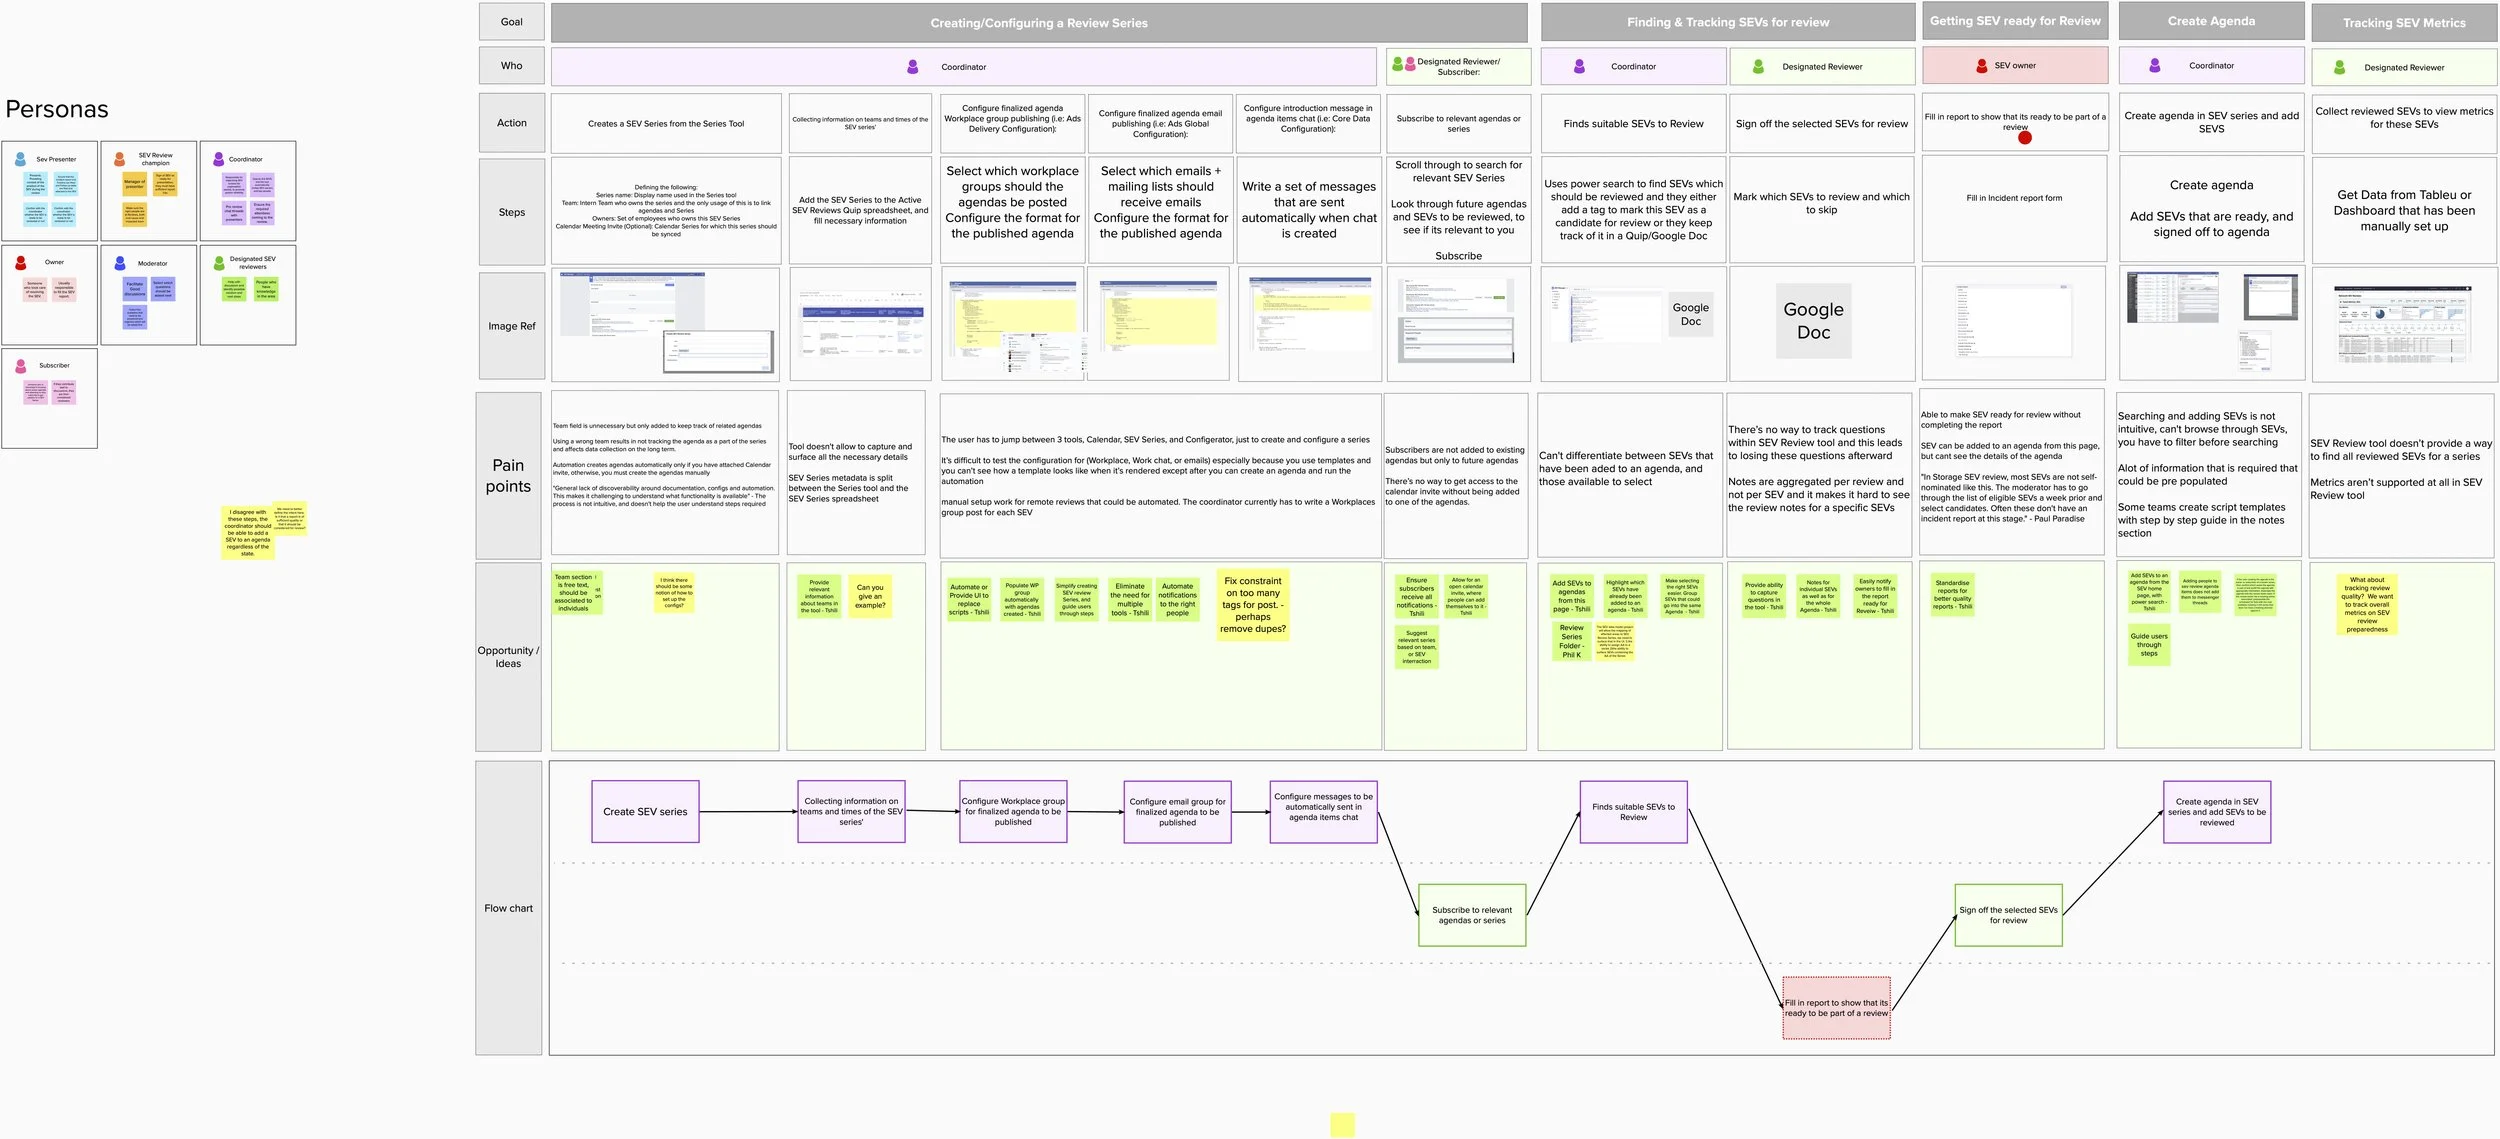Select the Creating/Configuring a Review Series header
2500x1139 pixels.
pyautogui.click(x=1038, y=23)
